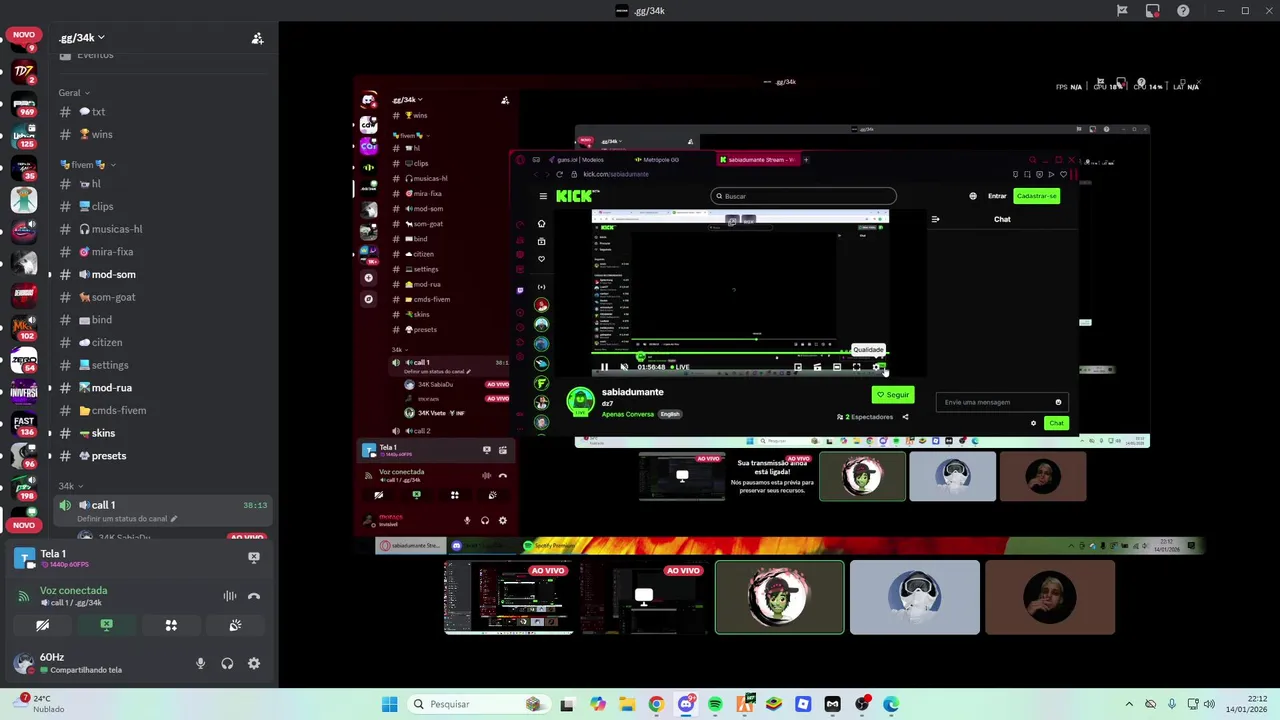Open the Discord help icon in the title bar
Screen dimensions: 1280x720
[1183, 11]
